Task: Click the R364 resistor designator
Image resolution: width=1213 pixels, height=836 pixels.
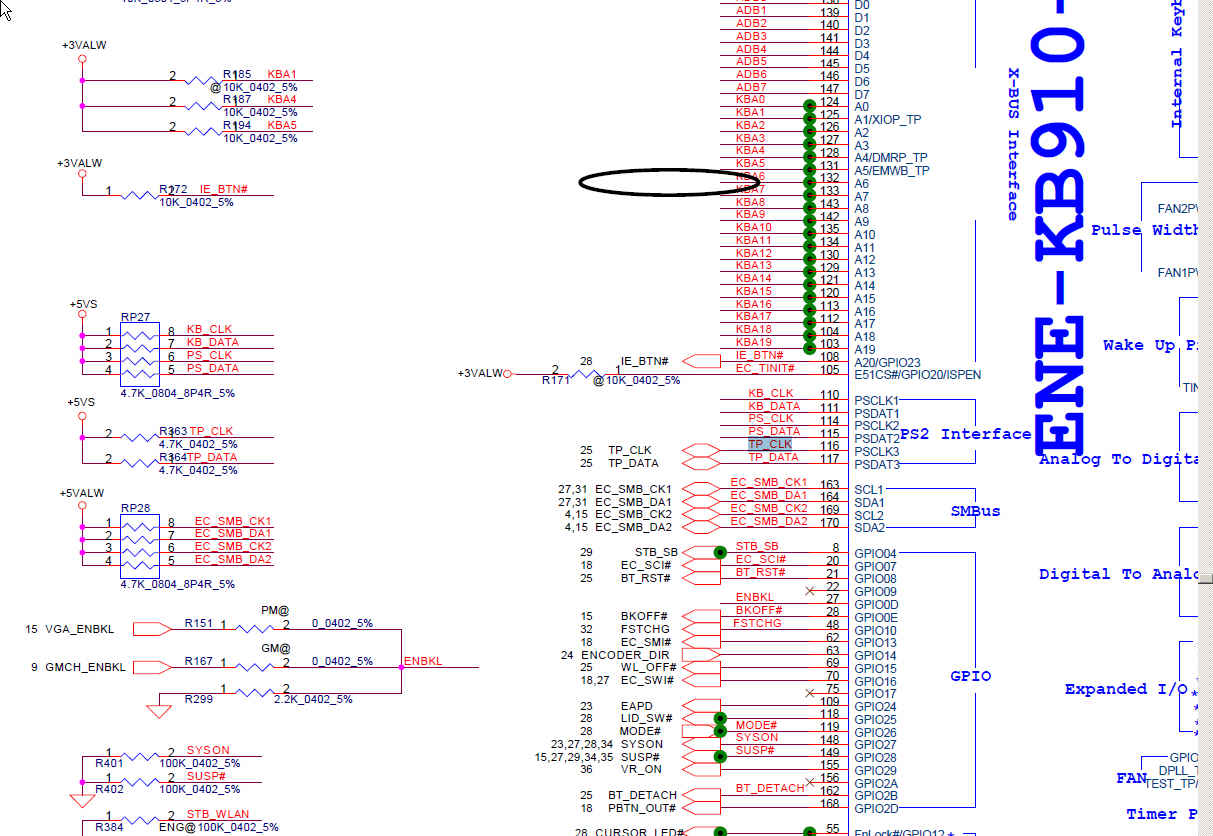Action: [x=173, y=457]
